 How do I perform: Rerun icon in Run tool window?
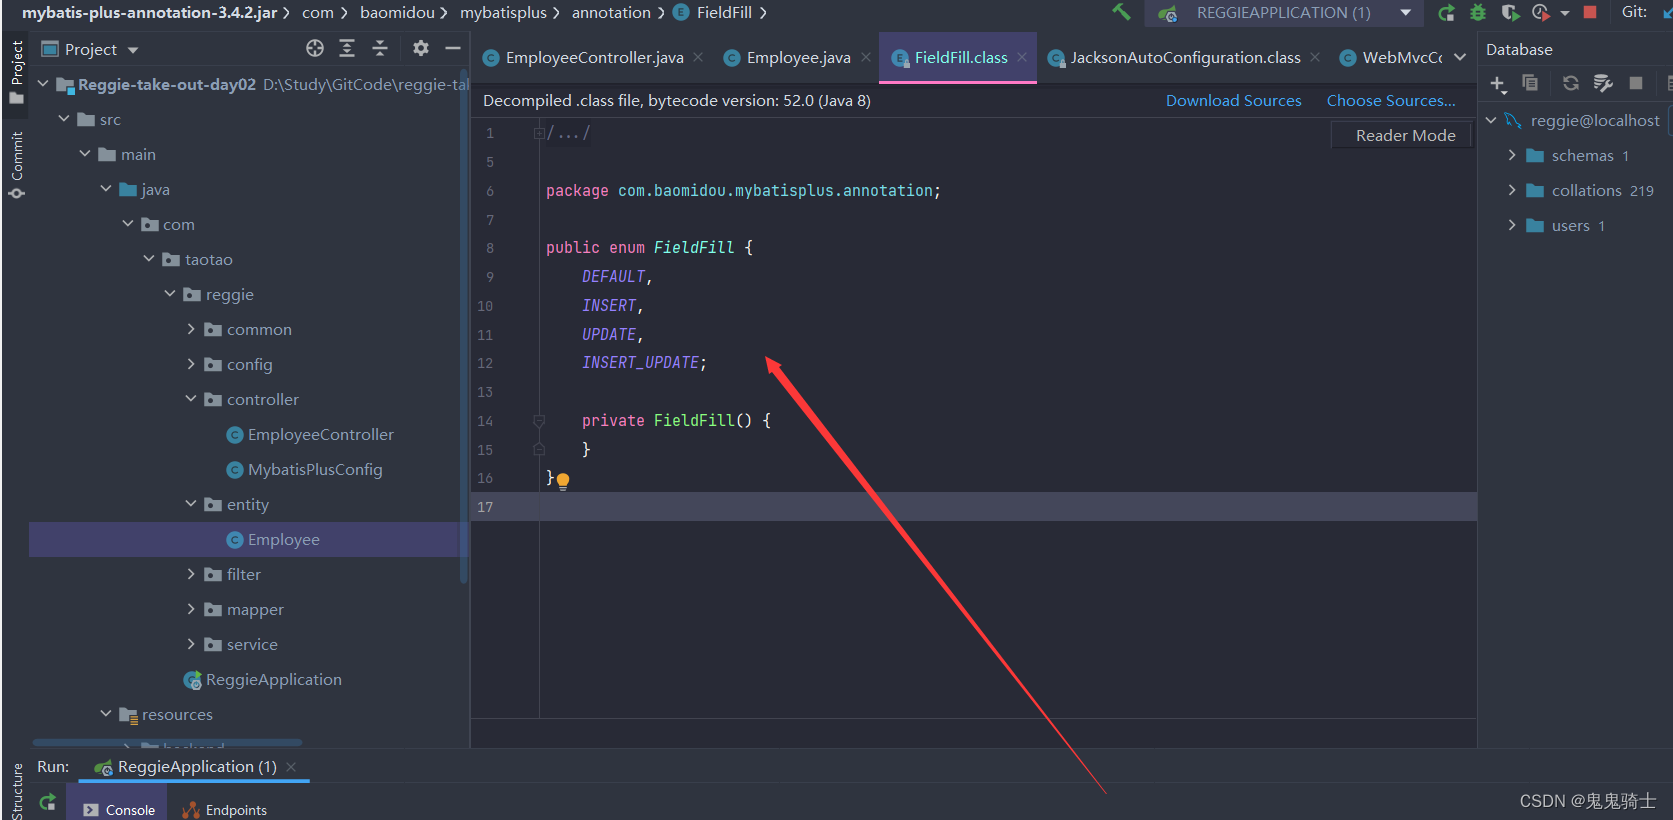[x=47, y=802]
